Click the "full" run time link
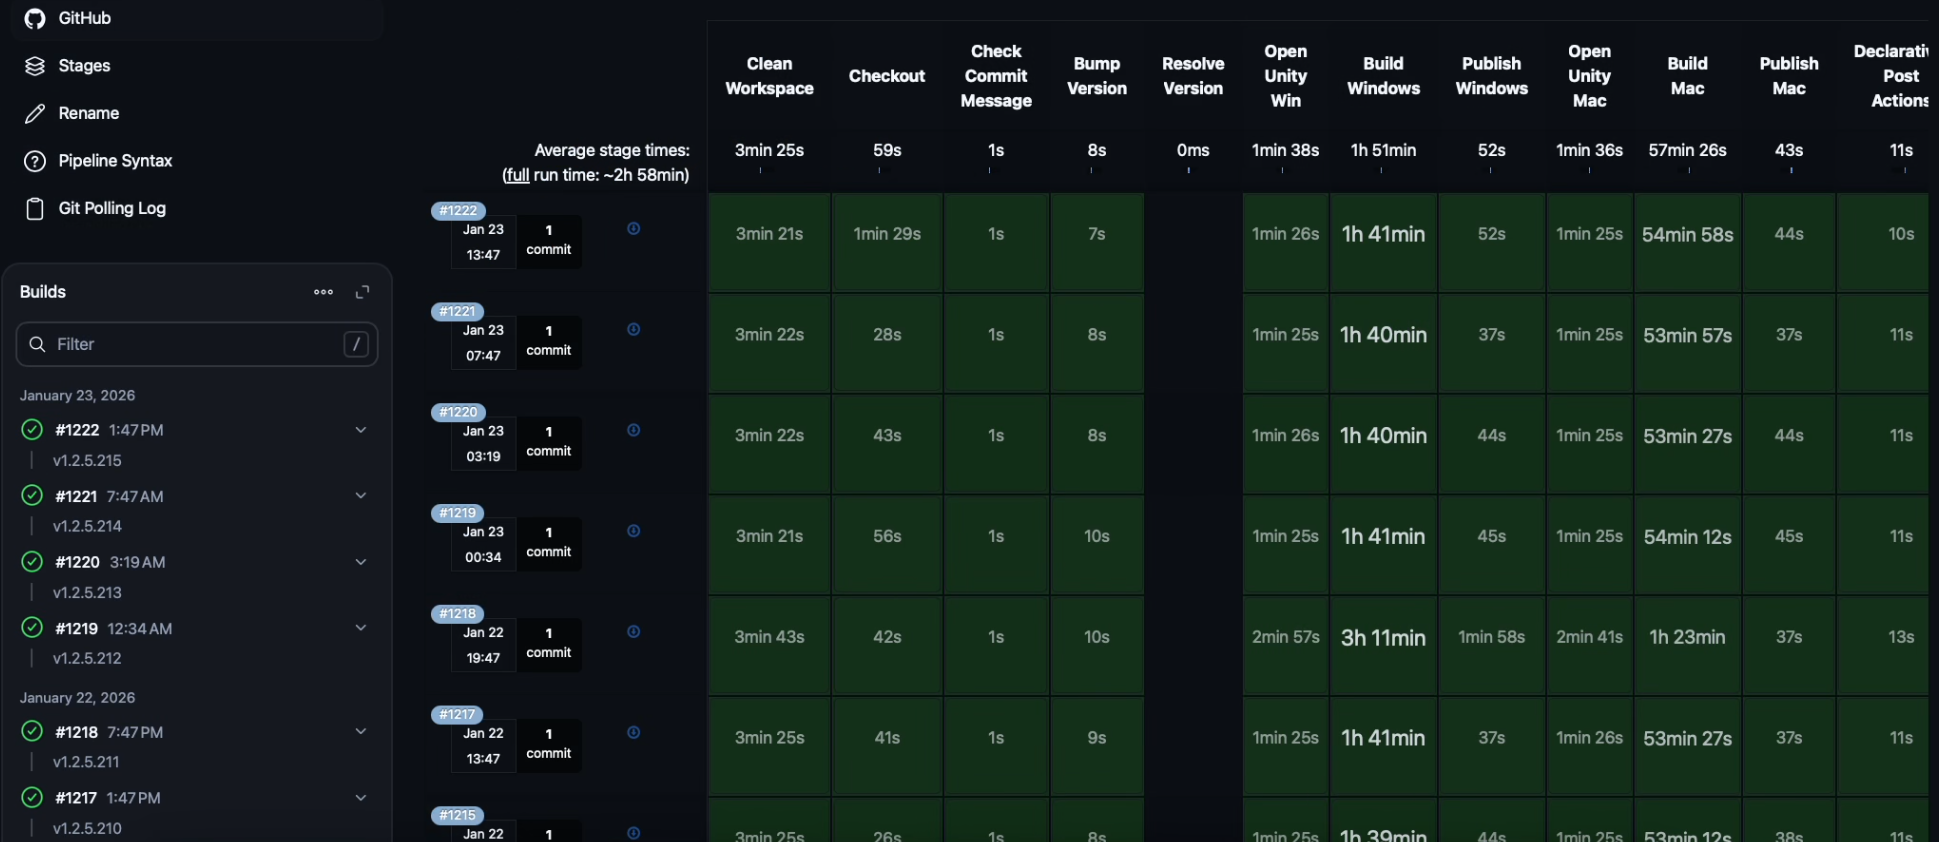 click(x=516, y=175)
